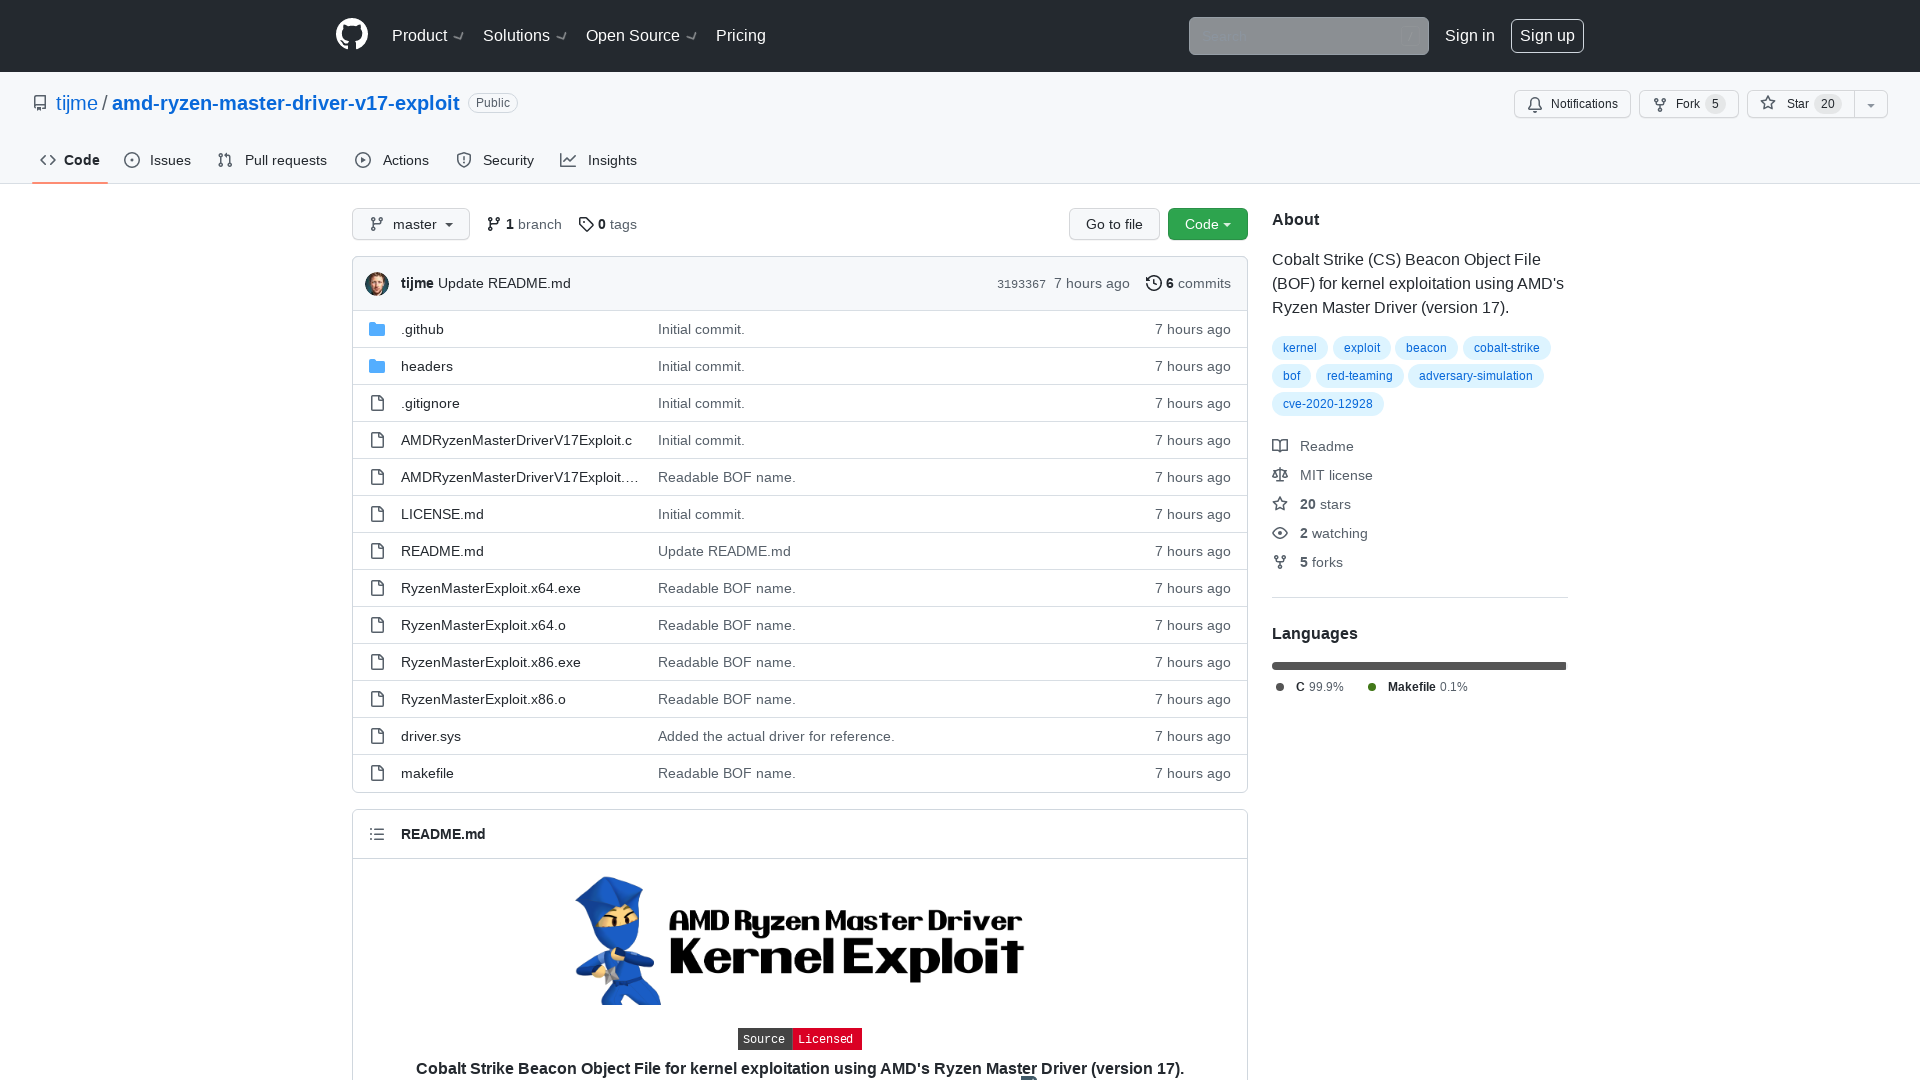Open the Security tab
Screen dimensions: 1920x1080
click(x=496, y=160)
